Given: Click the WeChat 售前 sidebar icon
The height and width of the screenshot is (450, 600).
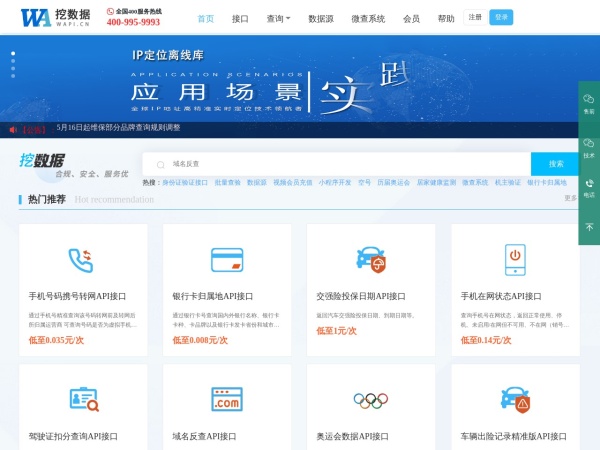Looking at the screenshot, I should (589, 104).
